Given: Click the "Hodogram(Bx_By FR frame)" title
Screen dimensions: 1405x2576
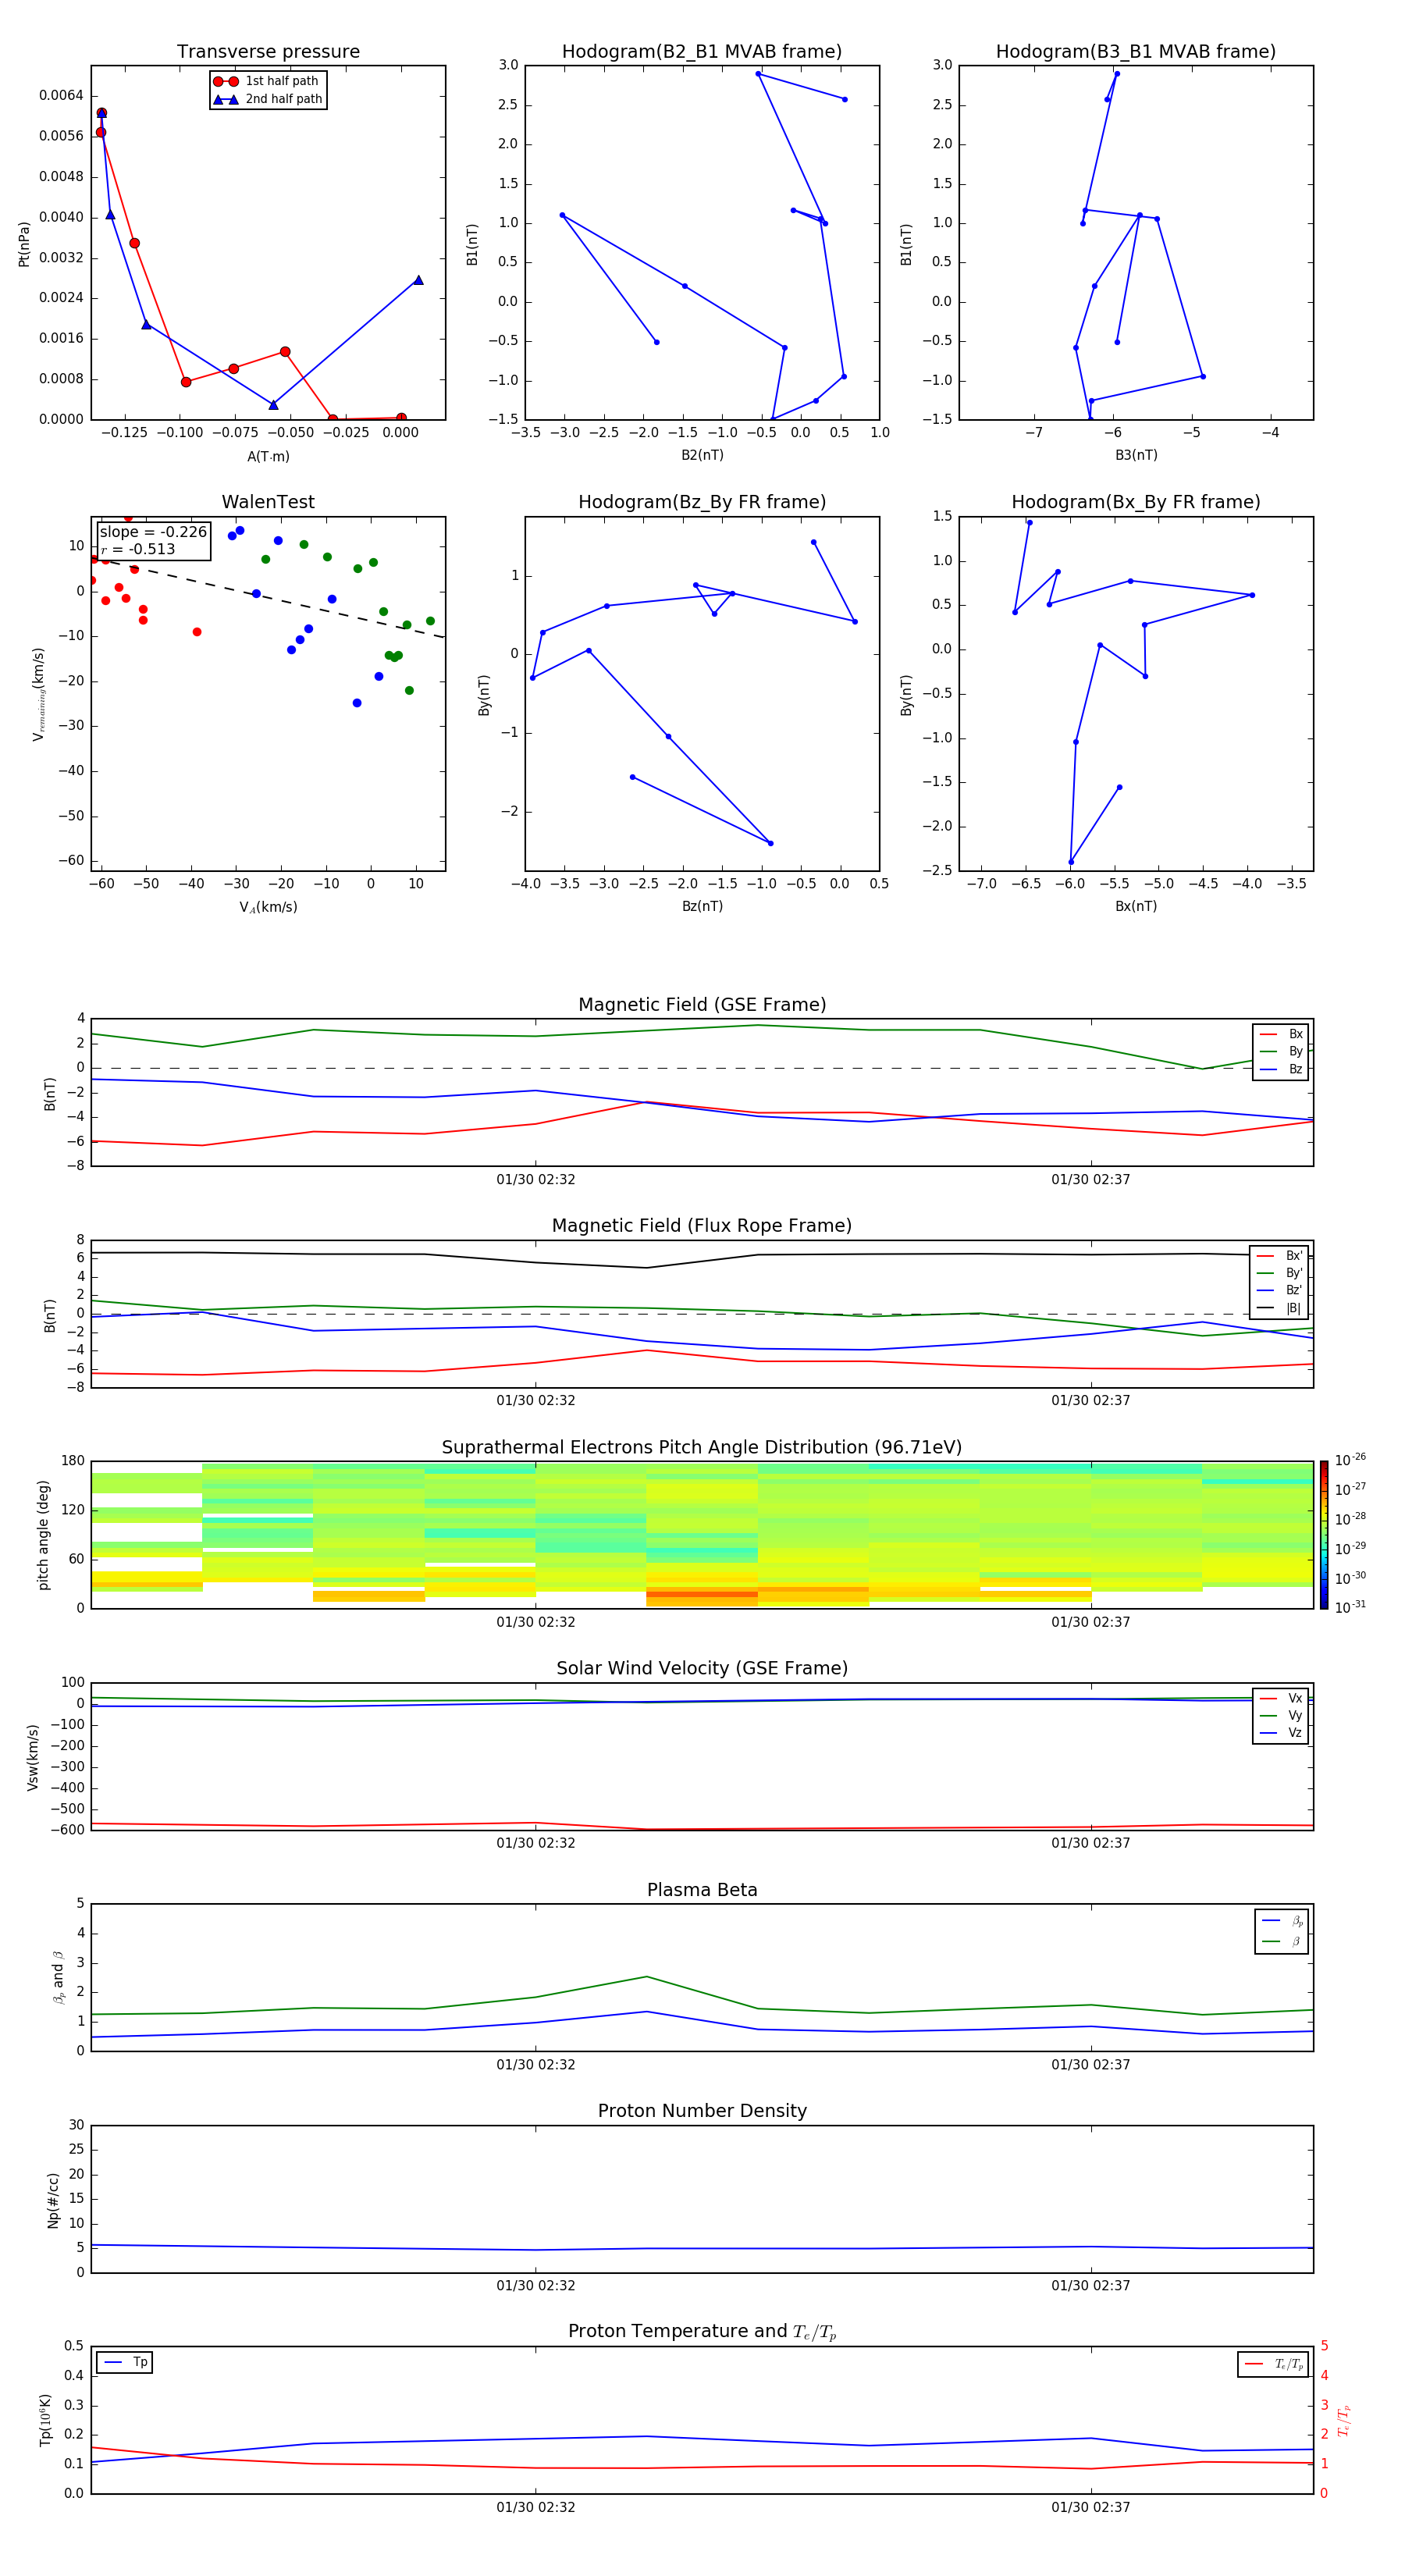Looking at the screenshot, I should coord(1136,502).
